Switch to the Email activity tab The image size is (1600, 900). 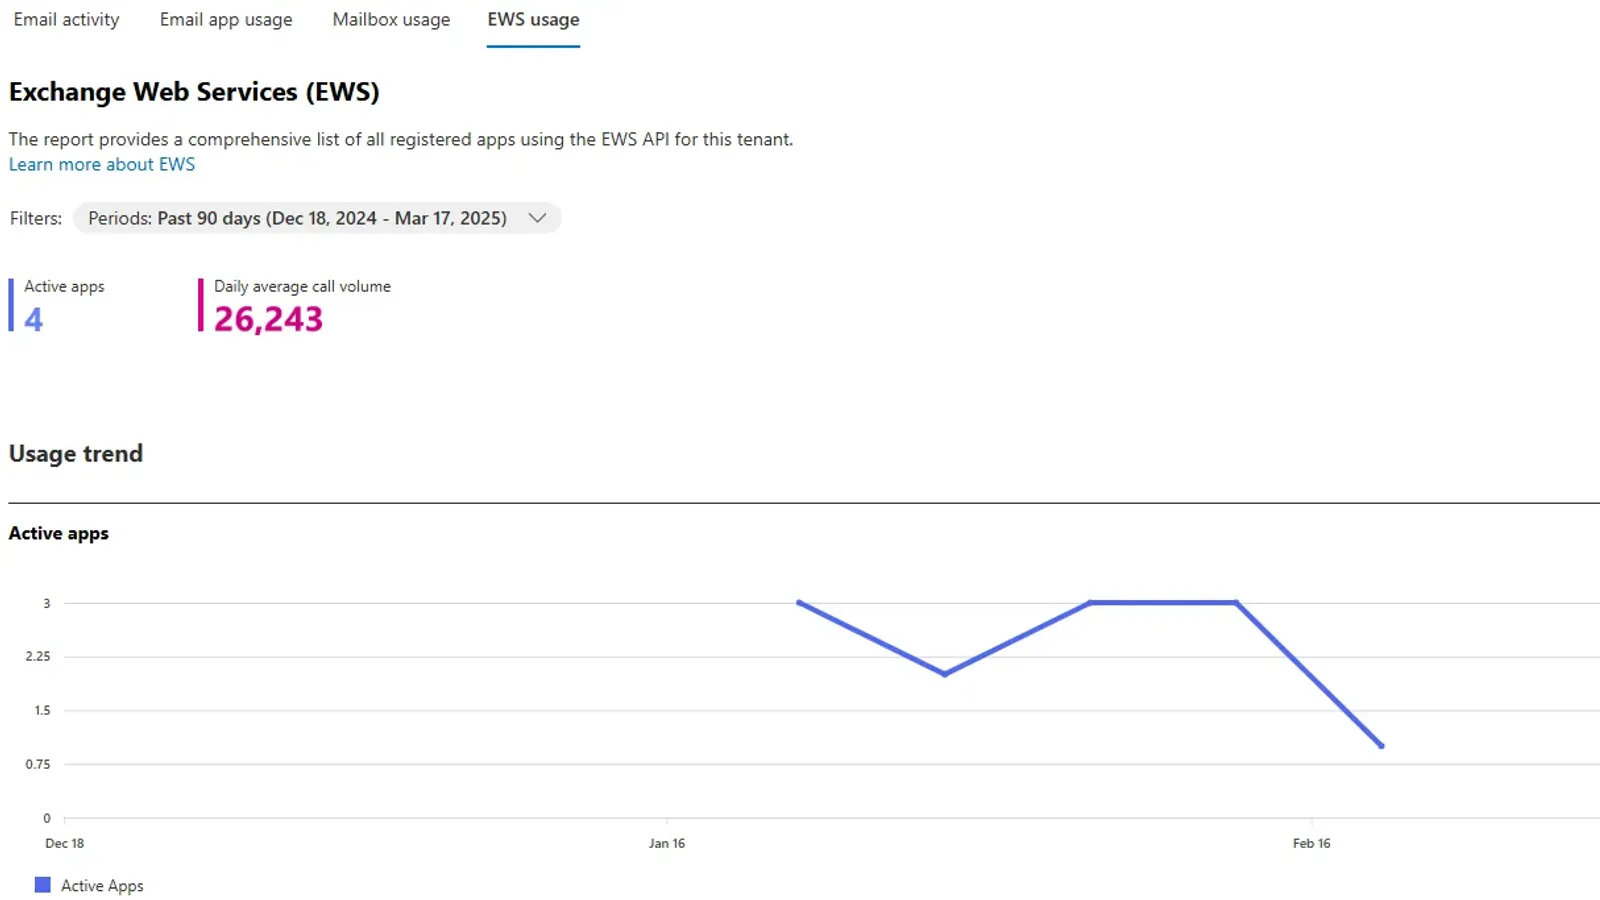(x=66, y=20)
